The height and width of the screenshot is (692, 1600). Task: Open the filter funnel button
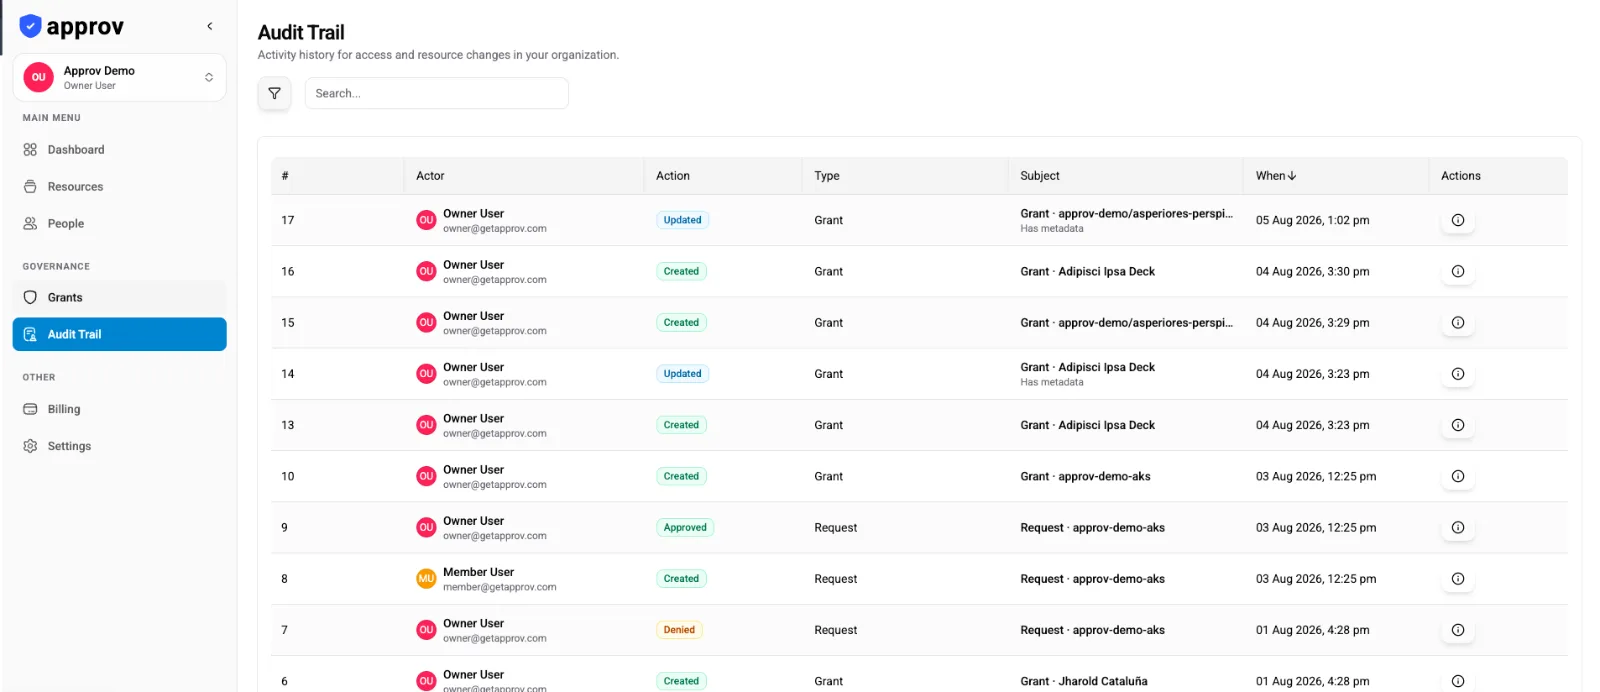(274, 93)
